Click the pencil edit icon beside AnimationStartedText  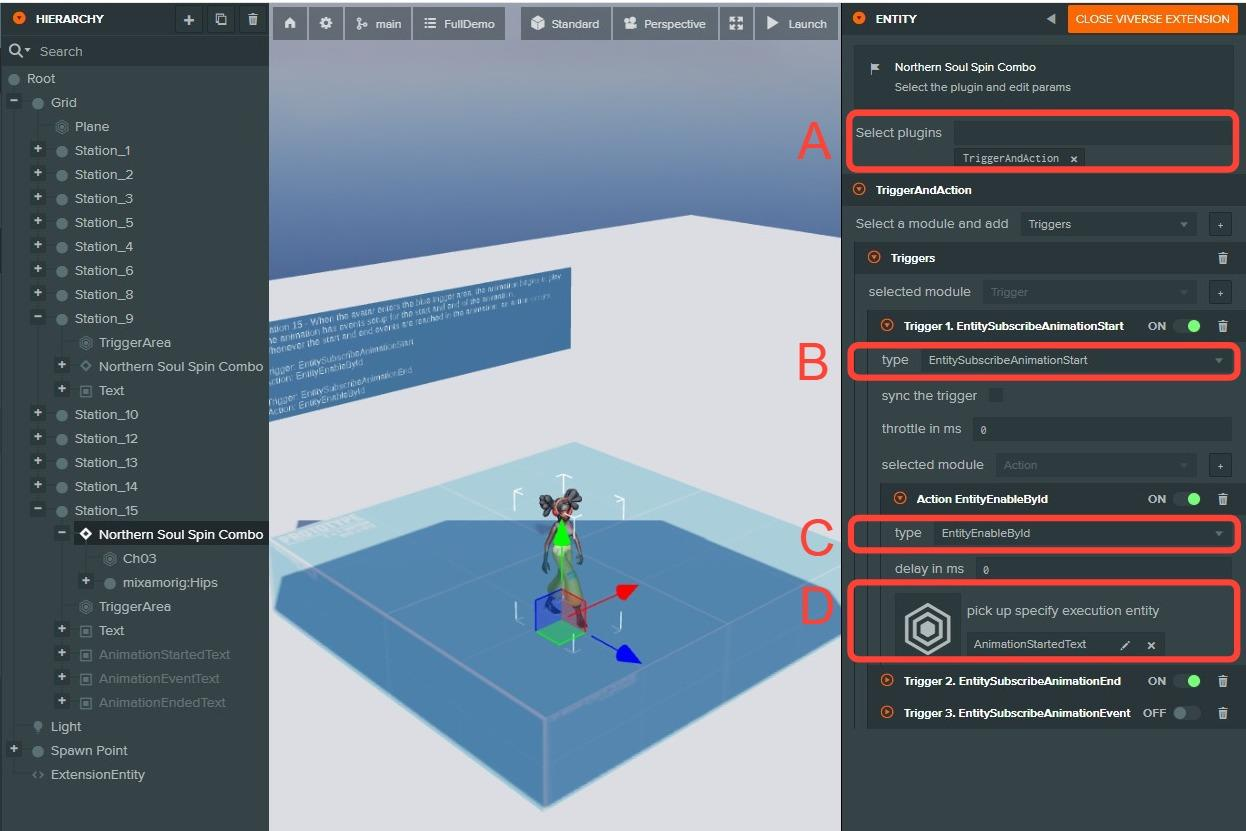(1125, 645)
